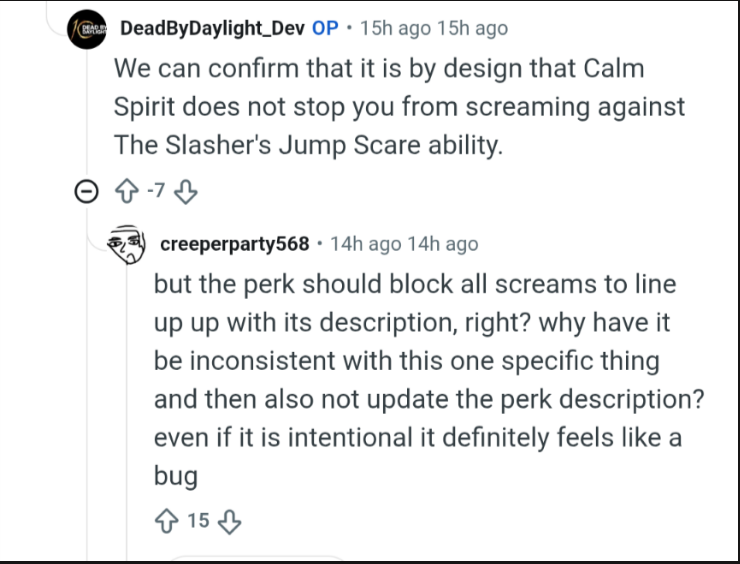
Task: Upvote the DeadByDaylight_Dev comment
Action: (x=126, y=192)
